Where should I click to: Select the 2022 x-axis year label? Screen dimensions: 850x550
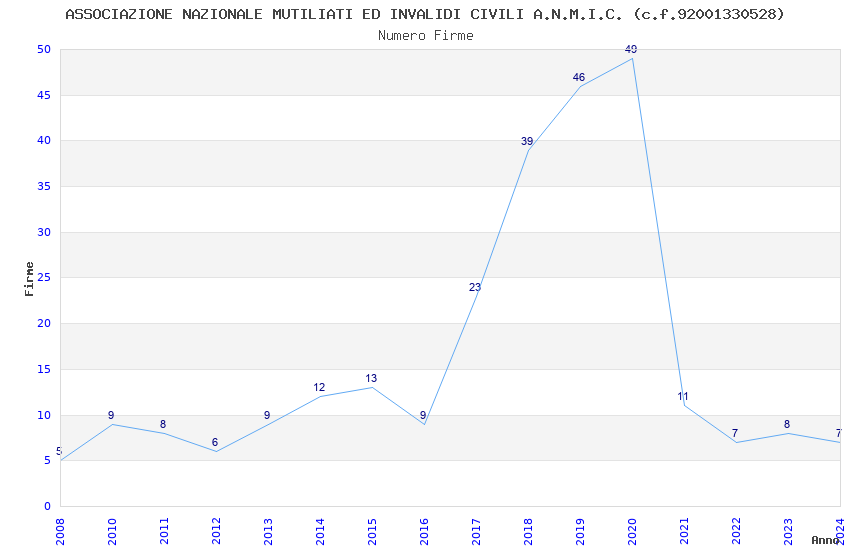click(737, 532)
